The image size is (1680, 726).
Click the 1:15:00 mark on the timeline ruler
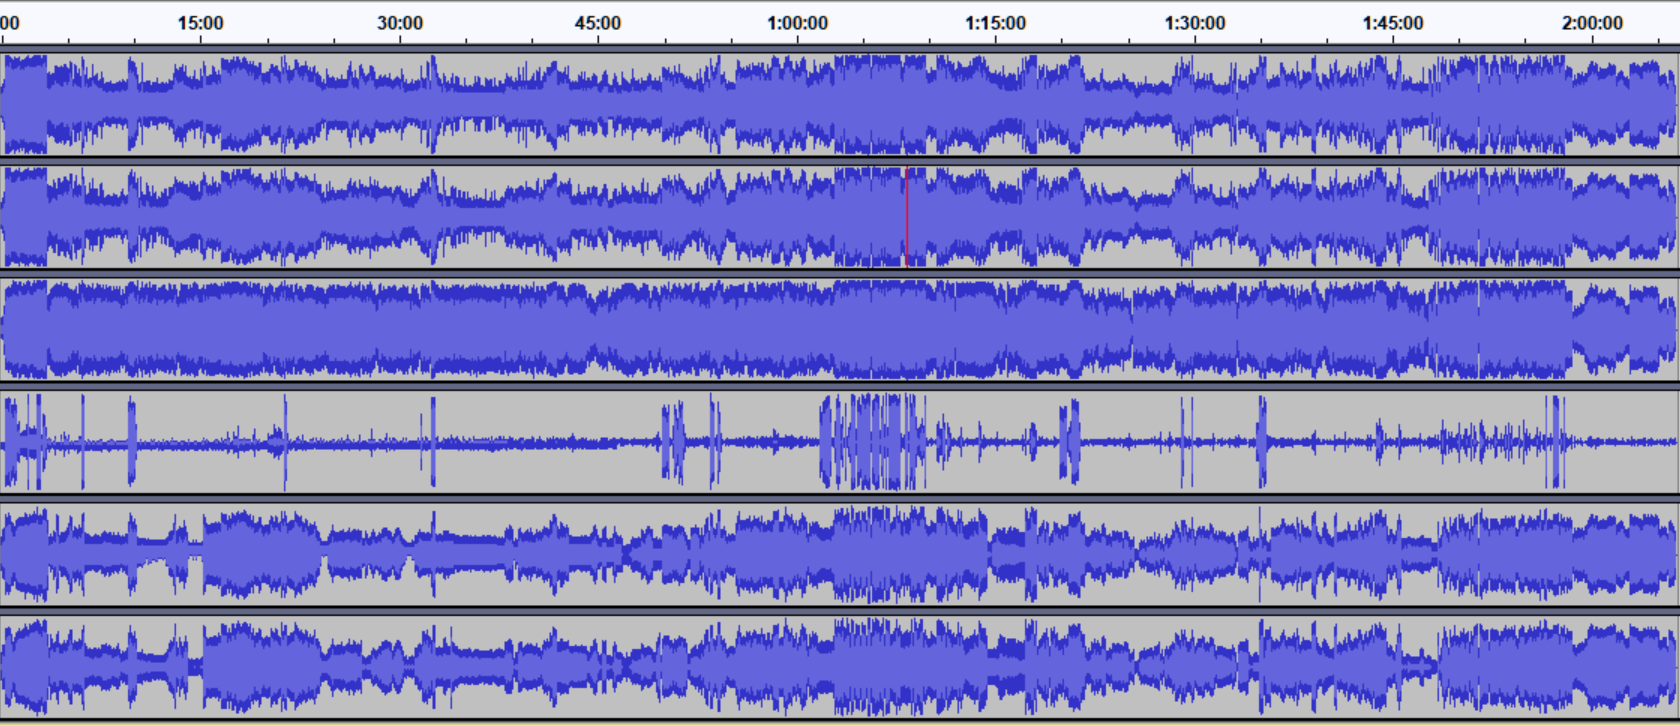[995, 23]
